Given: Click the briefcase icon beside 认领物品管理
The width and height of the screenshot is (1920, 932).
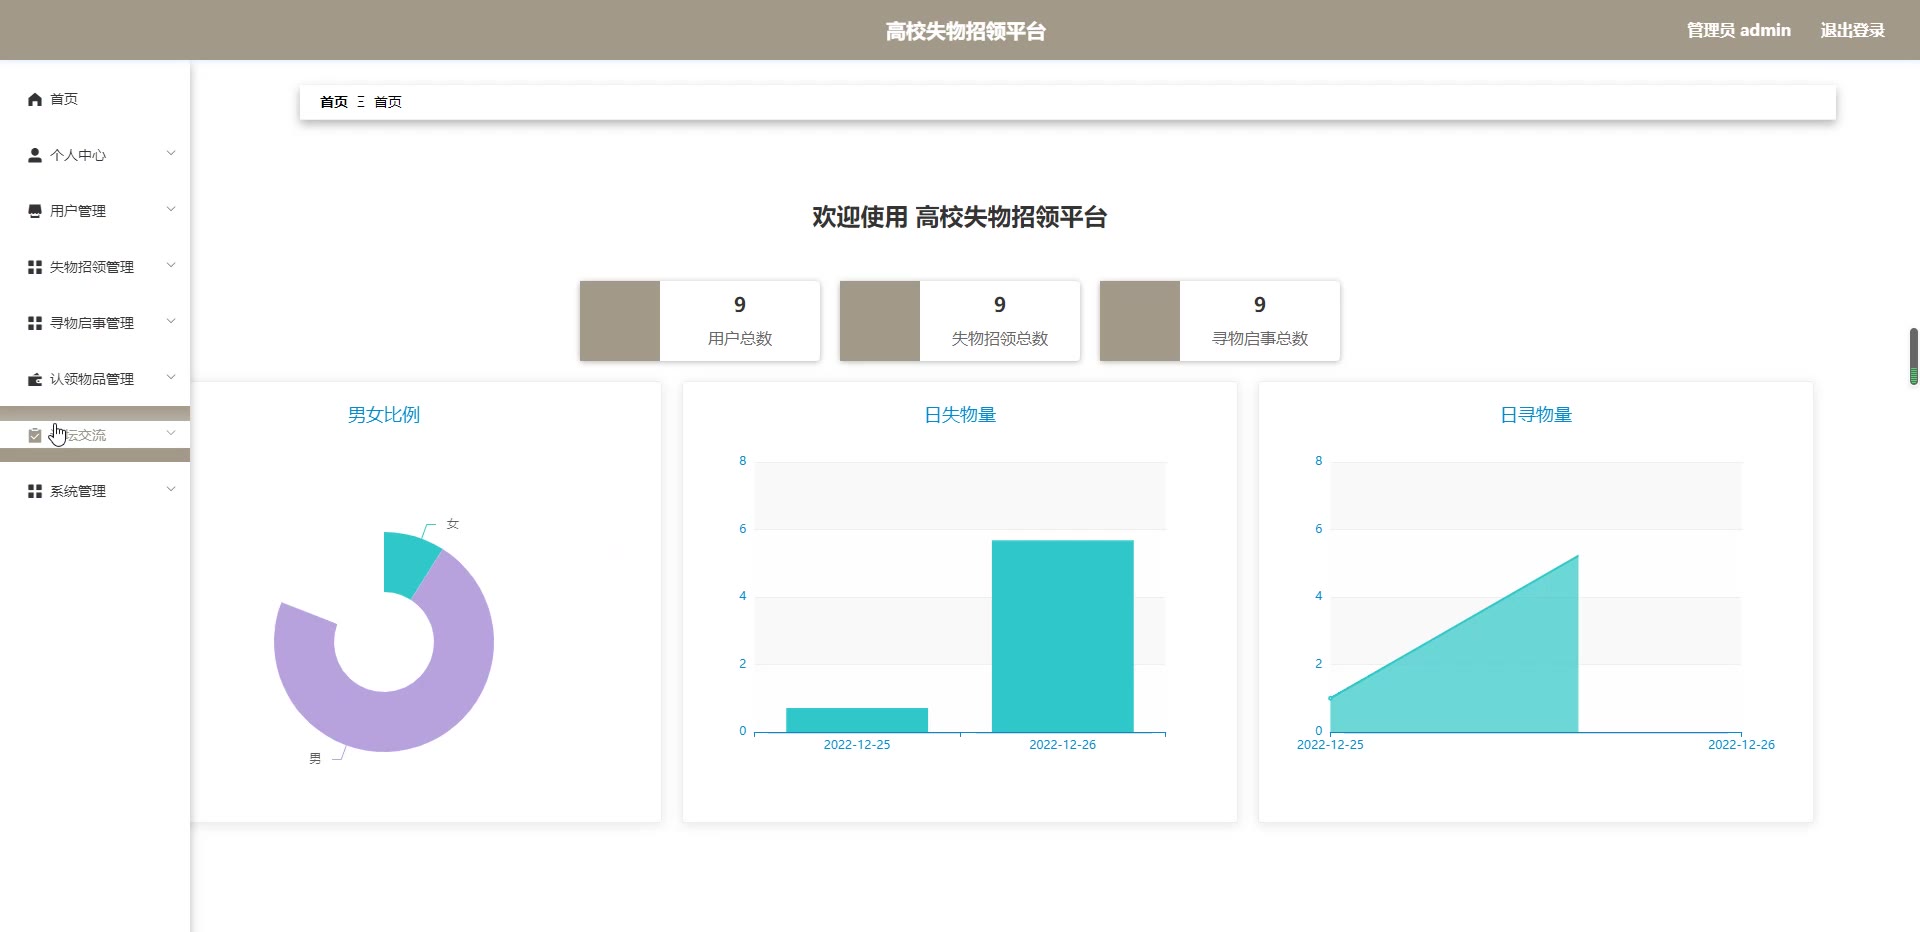Looking at the screenshot, I should point(35,379).
